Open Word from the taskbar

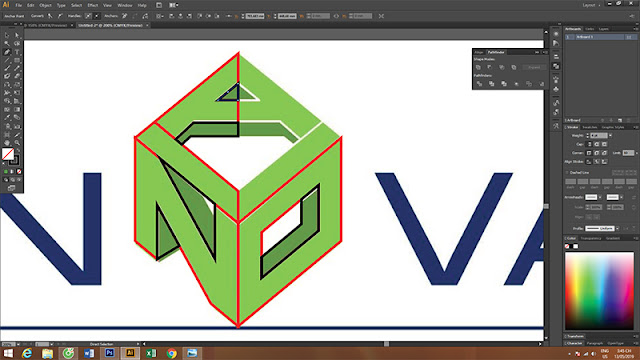click(89, 353)
